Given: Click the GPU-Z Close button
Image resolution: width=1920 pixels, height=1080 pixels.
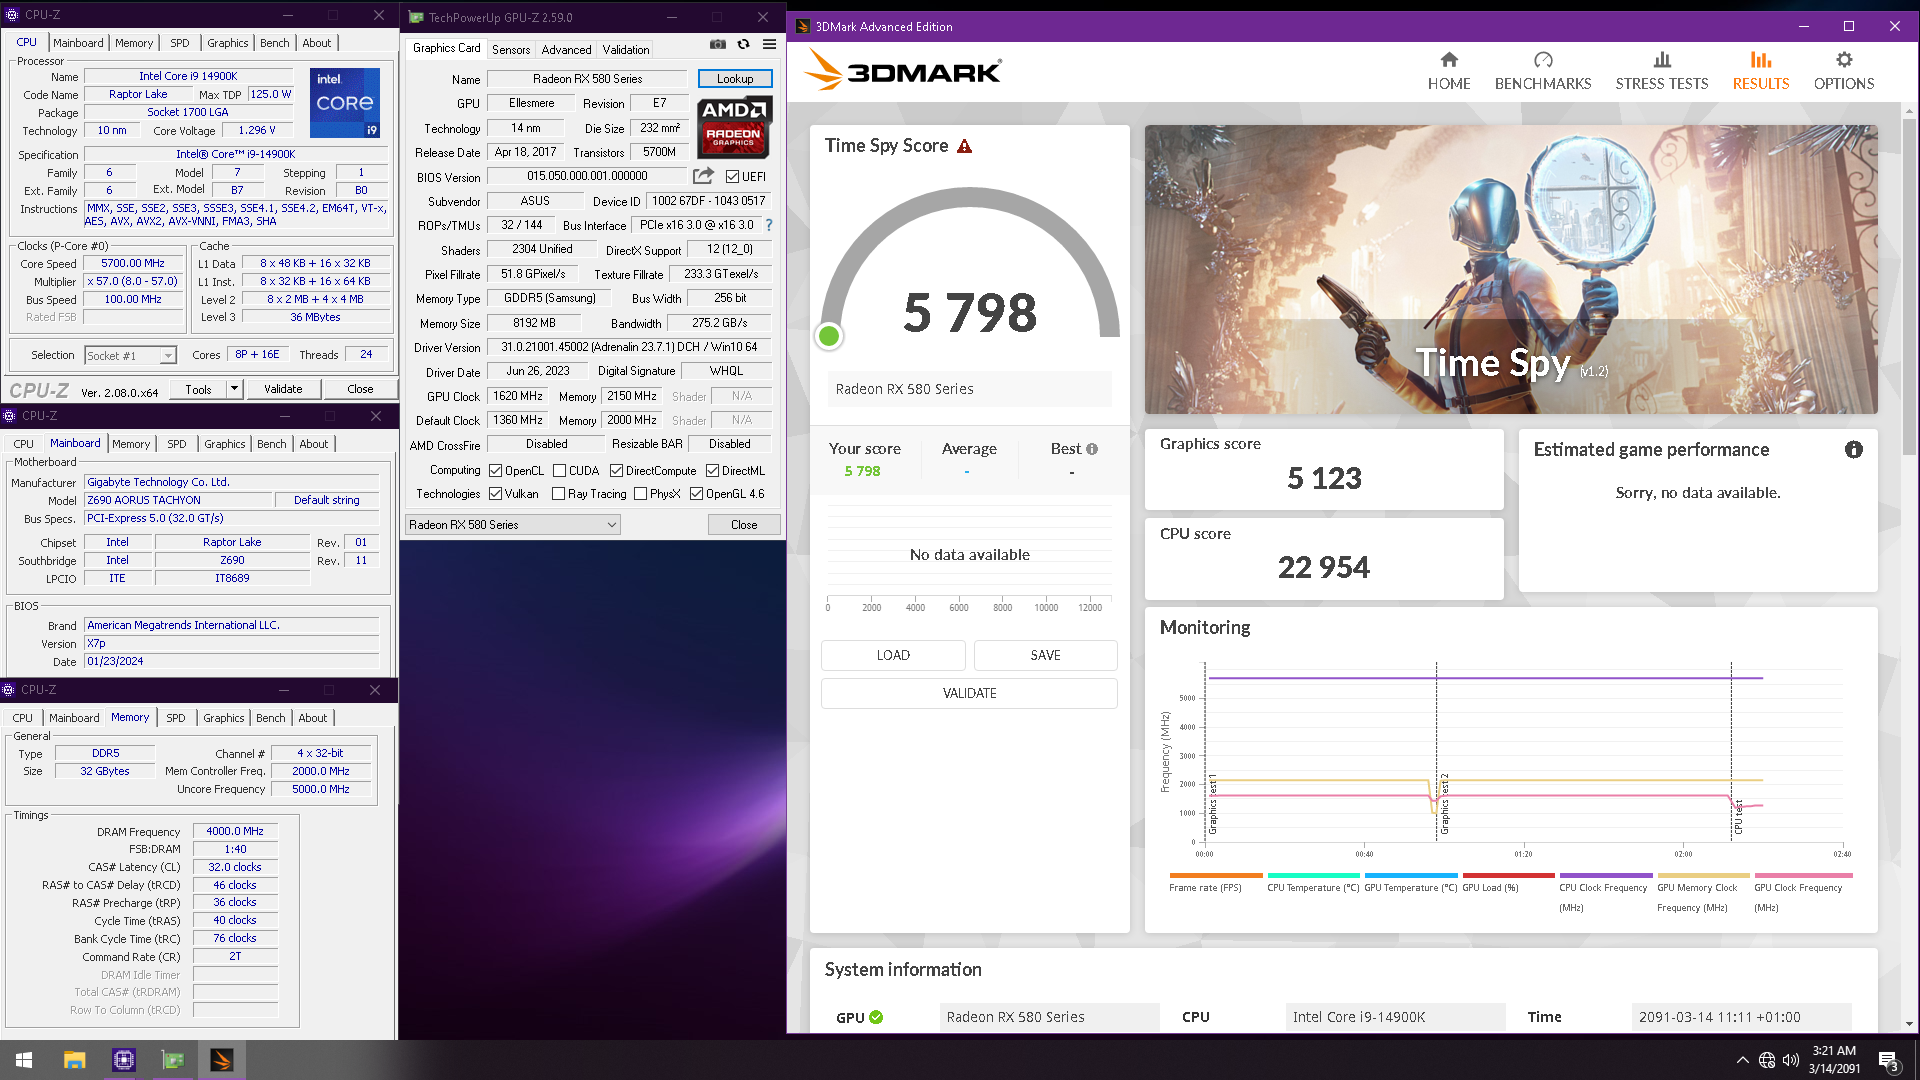Looking at the screenshot, I should (x=744, y=525).
